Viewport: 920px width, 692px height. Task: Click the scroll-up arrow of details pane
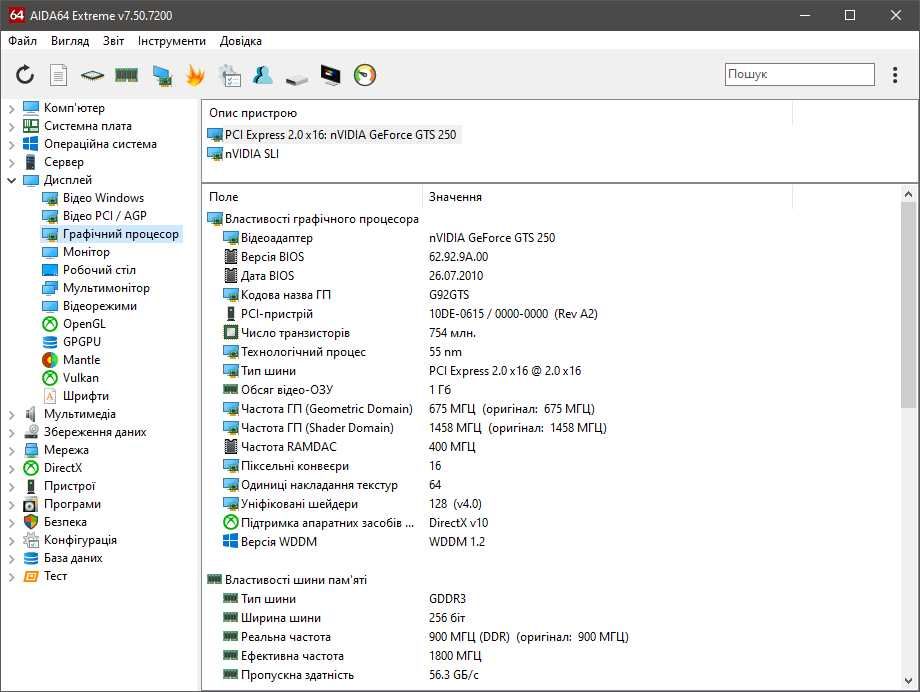point(908,194)
